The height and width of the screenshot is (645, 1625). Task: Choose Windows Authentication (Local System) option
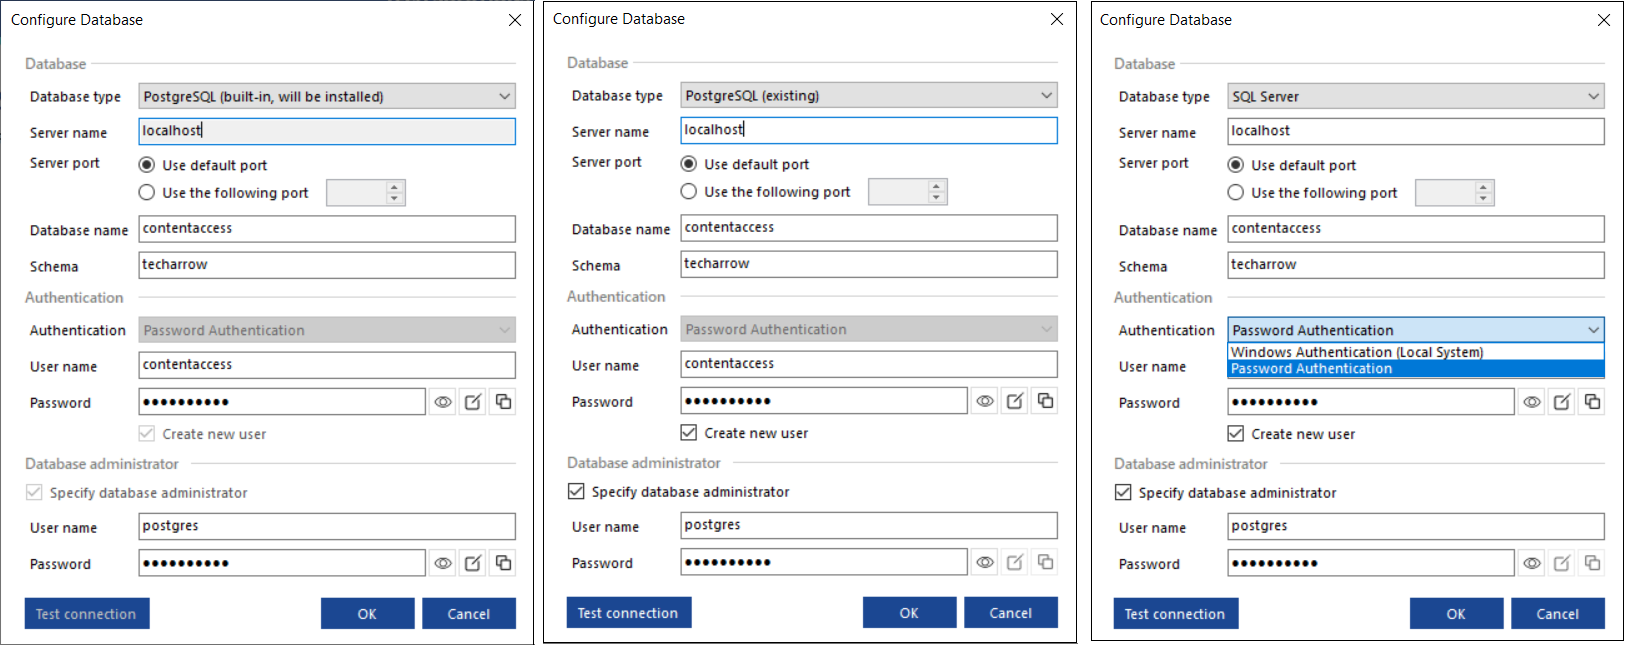1356,352
